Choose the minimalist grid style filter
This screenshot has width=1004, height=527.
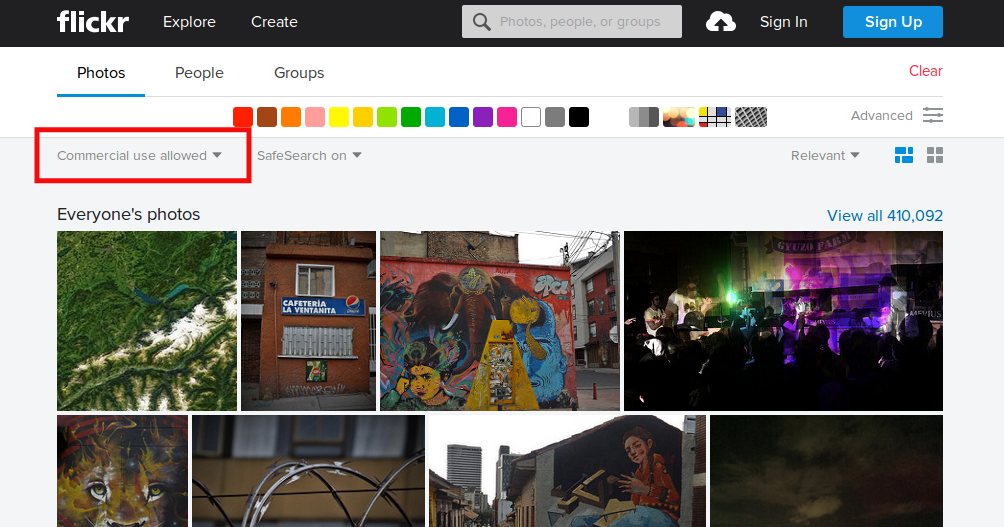click(x=714, y=117)
